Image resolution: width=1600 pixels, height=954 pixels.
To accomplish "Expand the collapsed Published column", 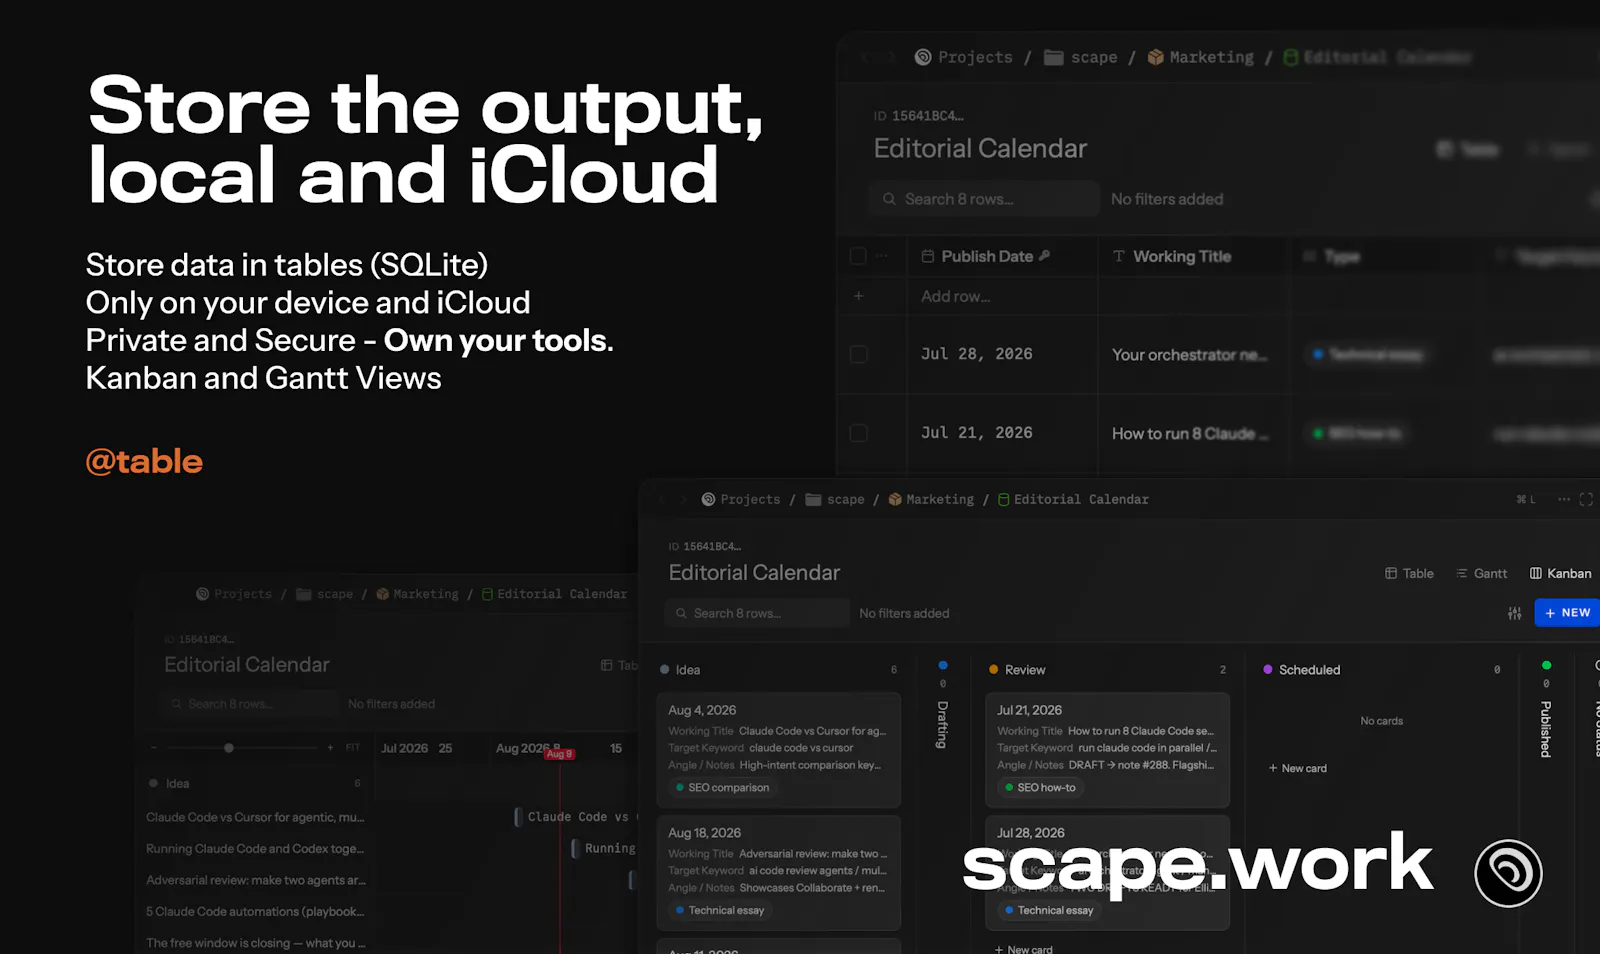I will [1546, 728].
